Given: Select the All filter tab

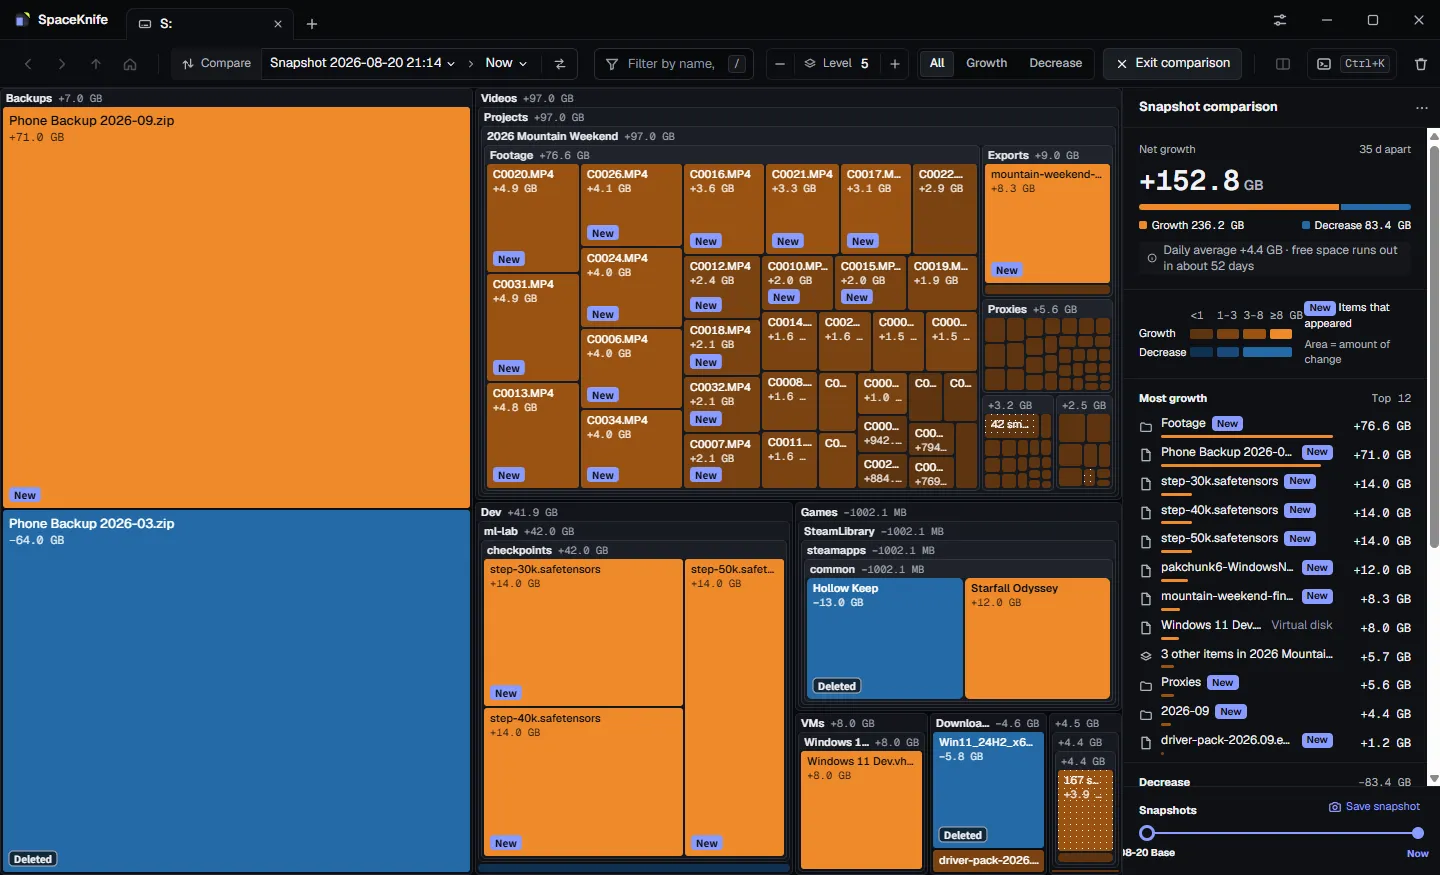Looking at the screenshot, I should tap(937, 63).
